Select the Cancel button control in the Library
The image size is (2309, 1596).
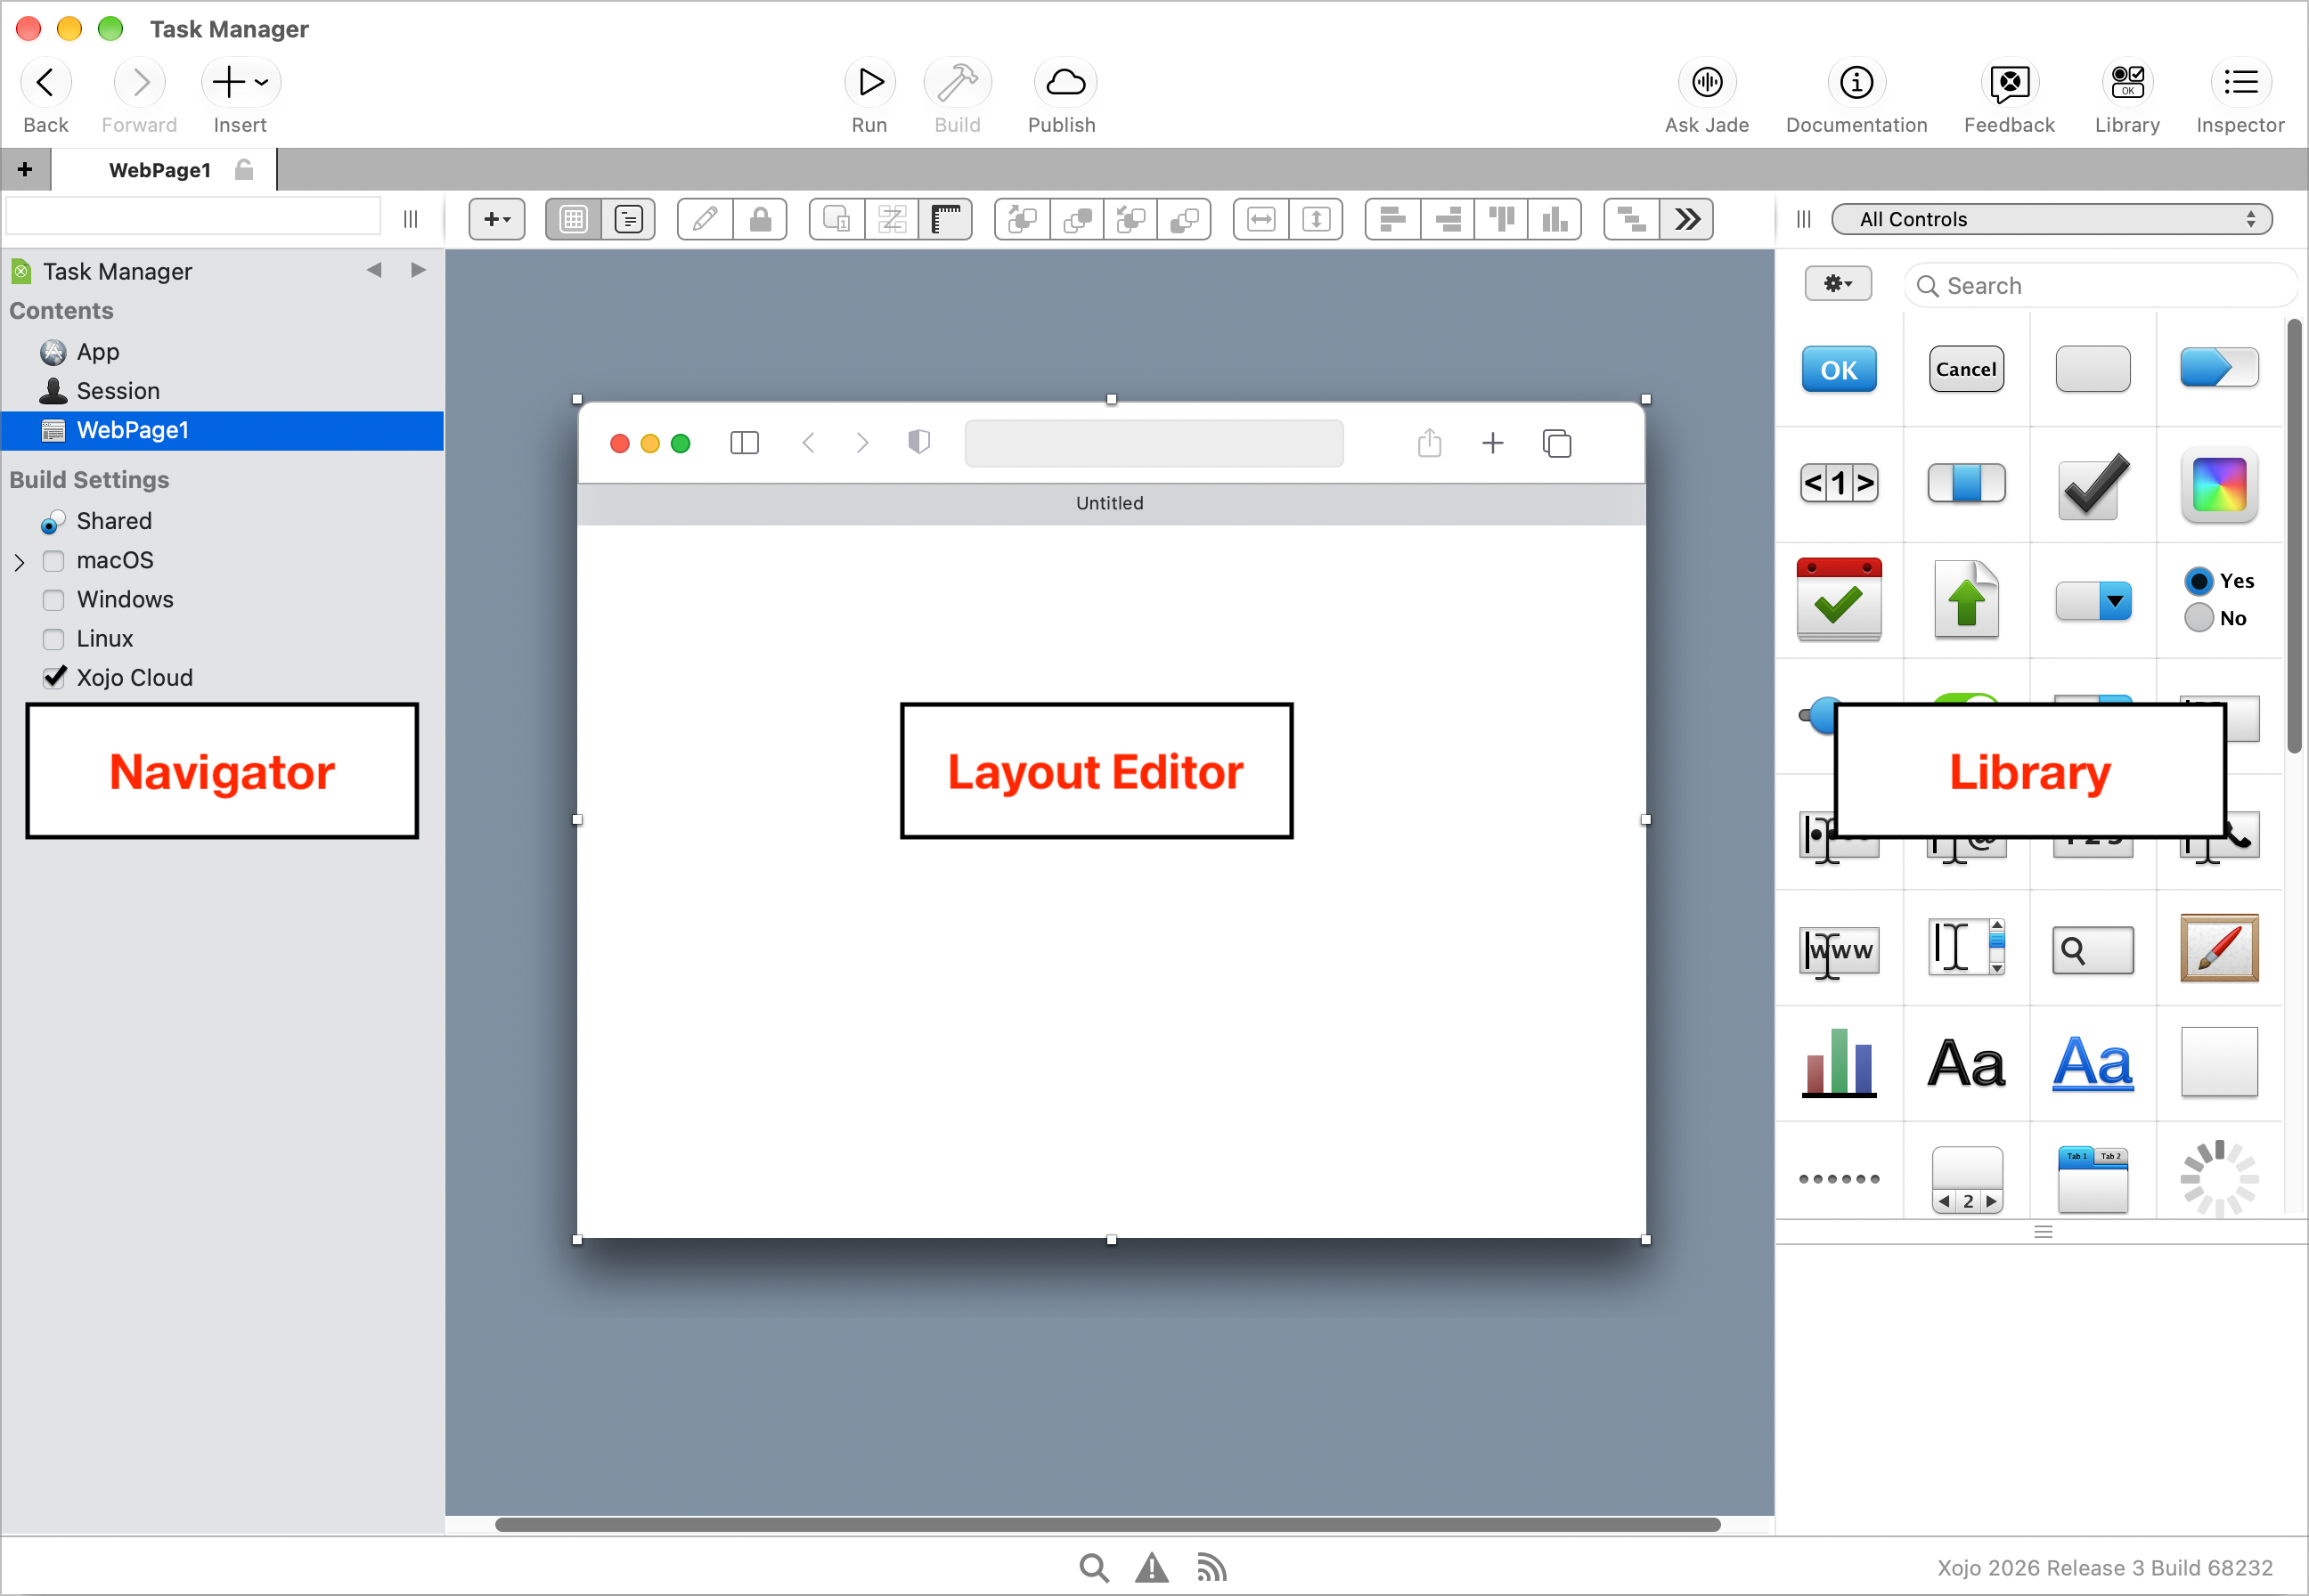point(1965,370)
